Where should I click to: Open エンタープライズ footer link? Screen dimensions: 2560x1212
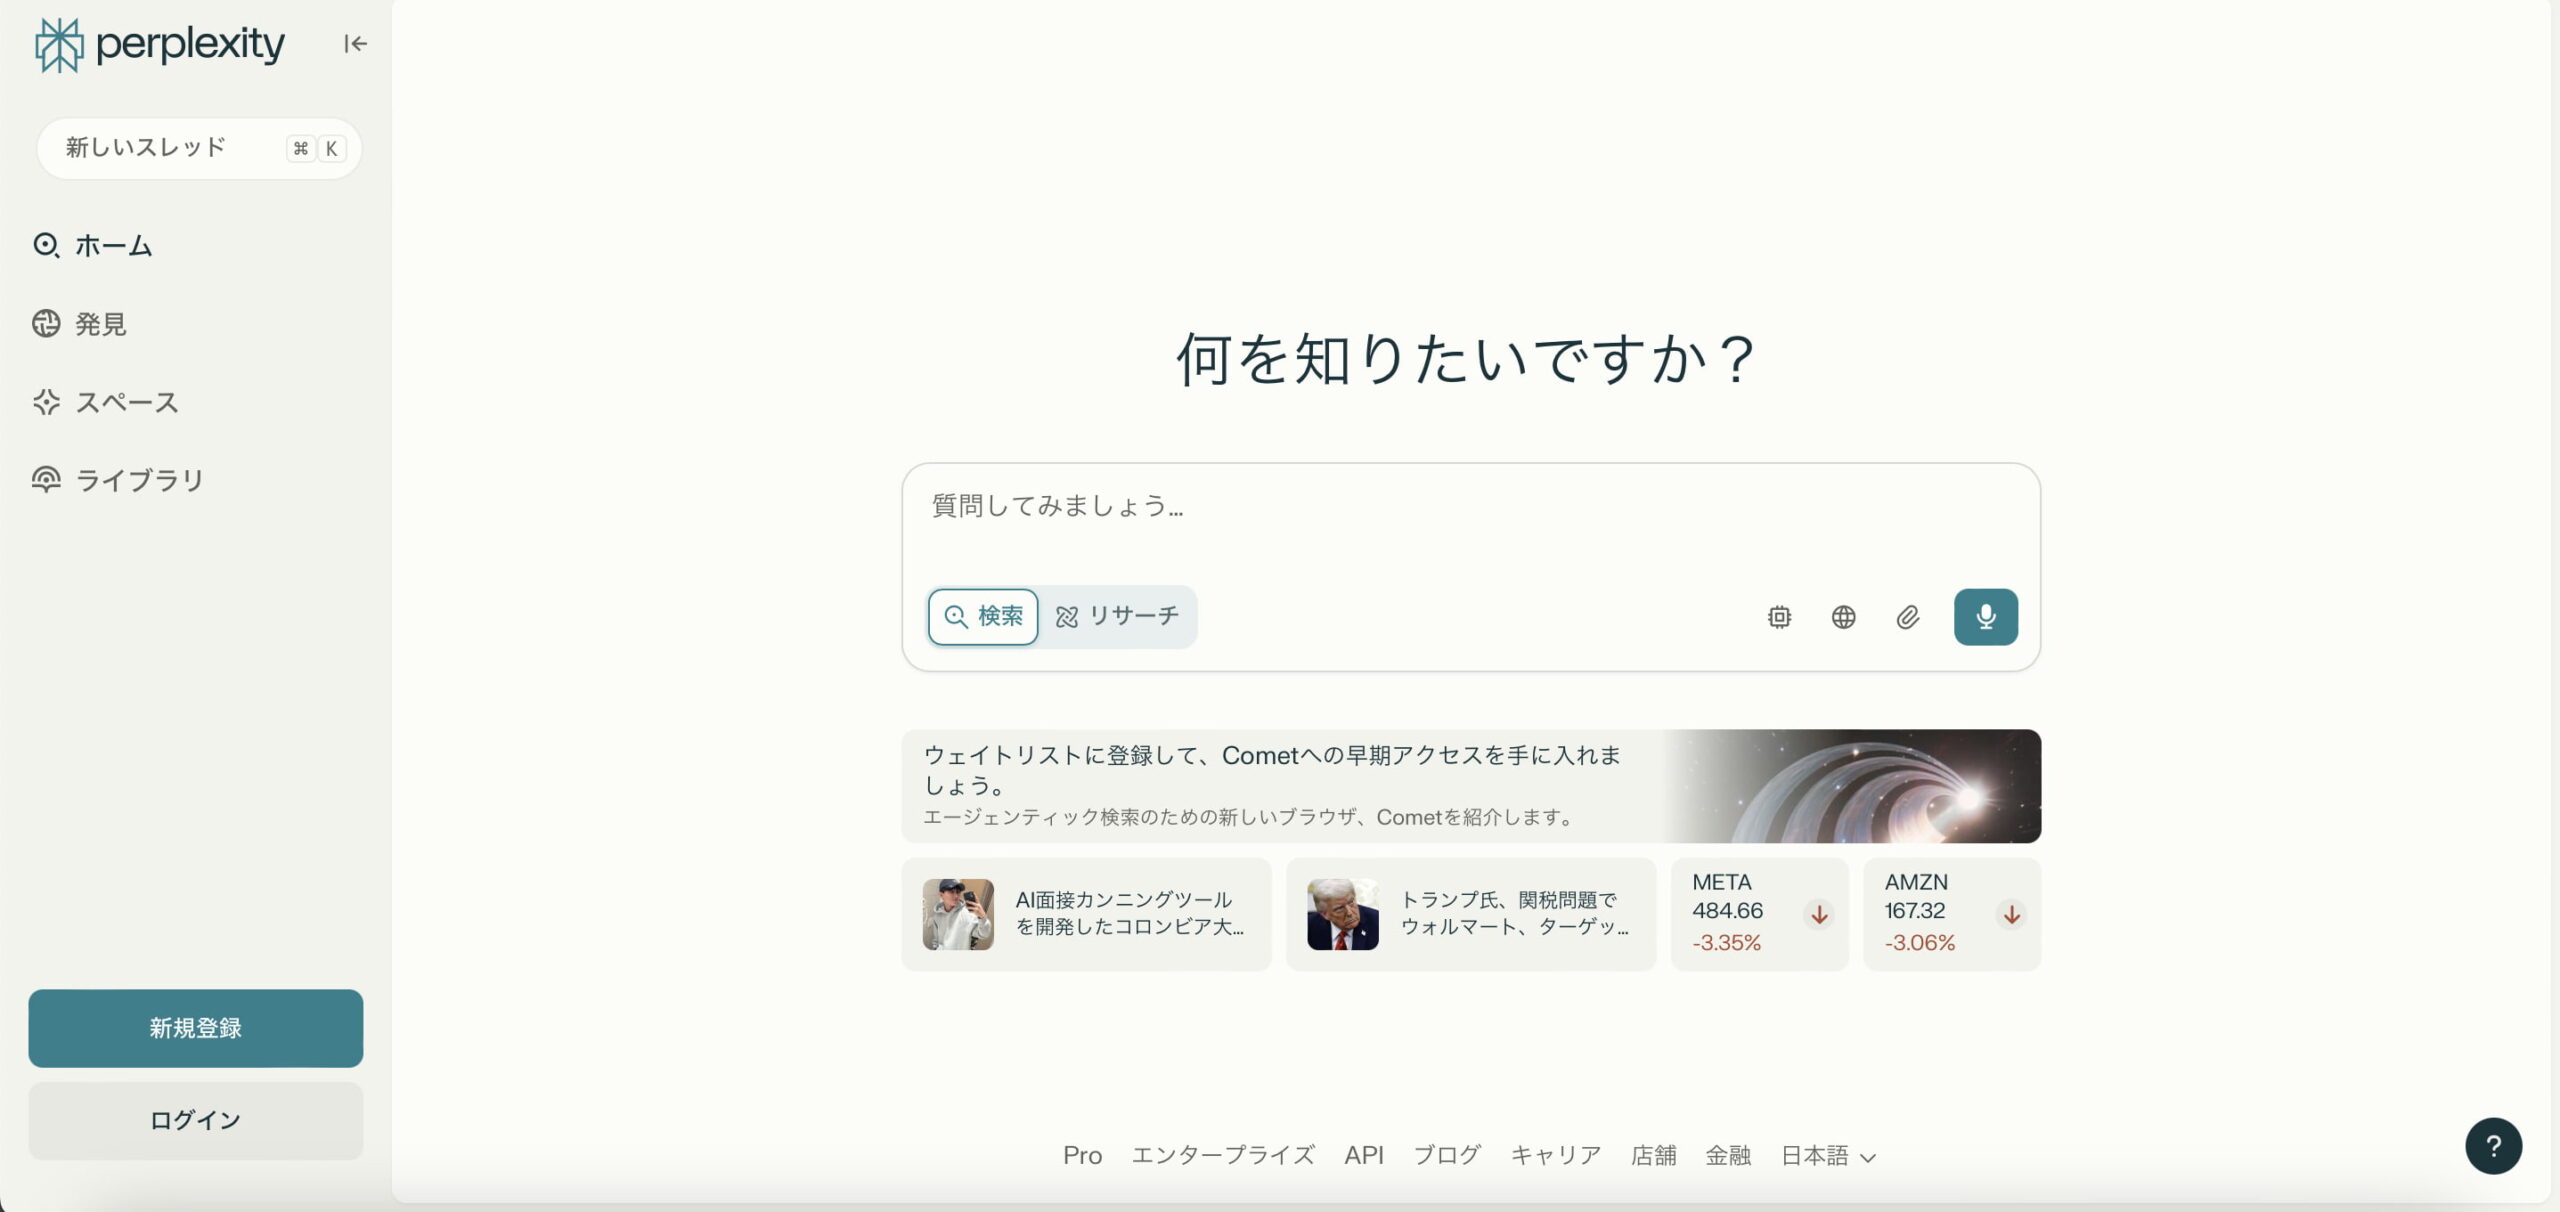click(x=1223, y=1155)
